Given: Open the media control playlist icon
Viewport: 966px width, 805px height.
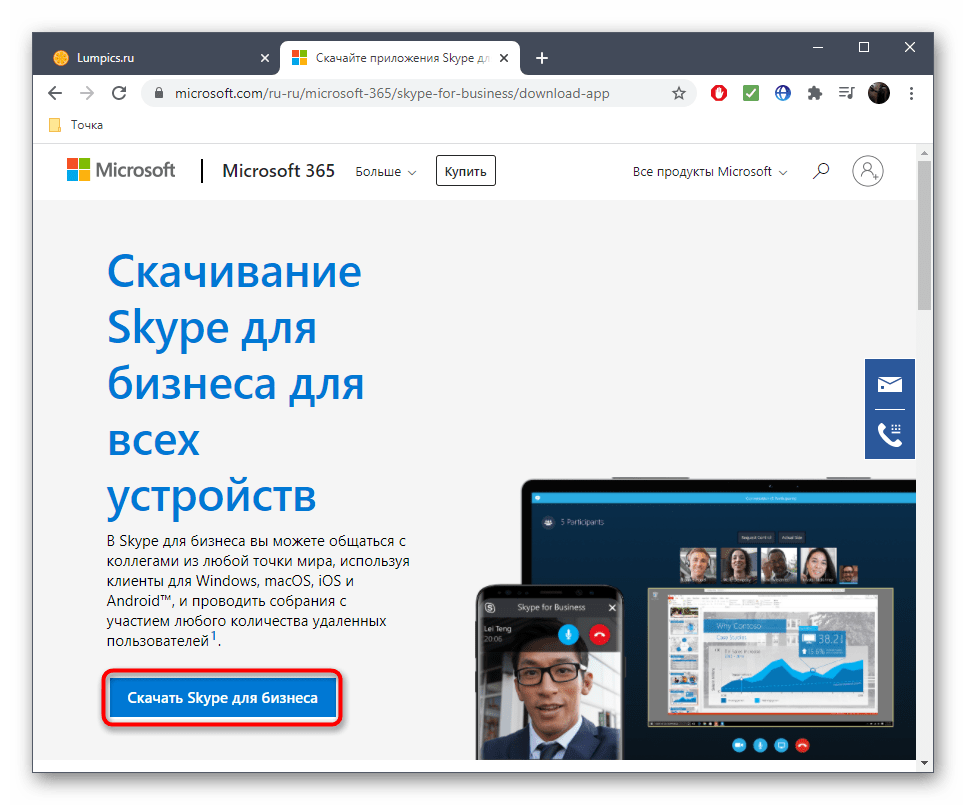Looking at the screenshot, I should [846, 94].
